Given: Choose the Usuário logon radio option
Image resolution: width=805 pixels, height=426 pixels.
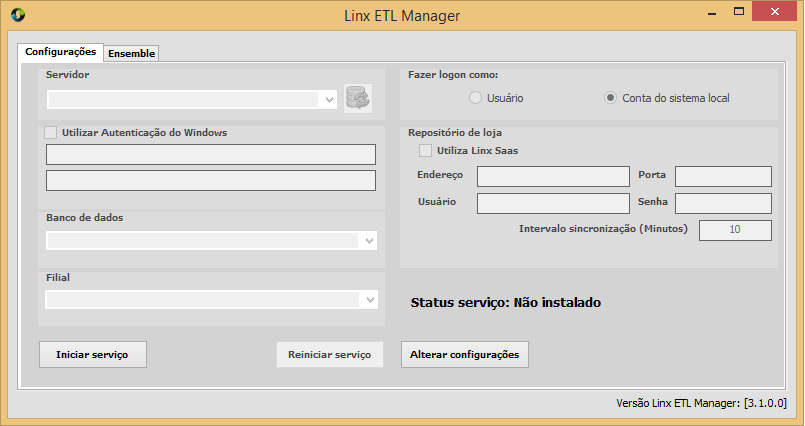Looking at the screenshot, I should pyautogui.click(x=475, y=98).
